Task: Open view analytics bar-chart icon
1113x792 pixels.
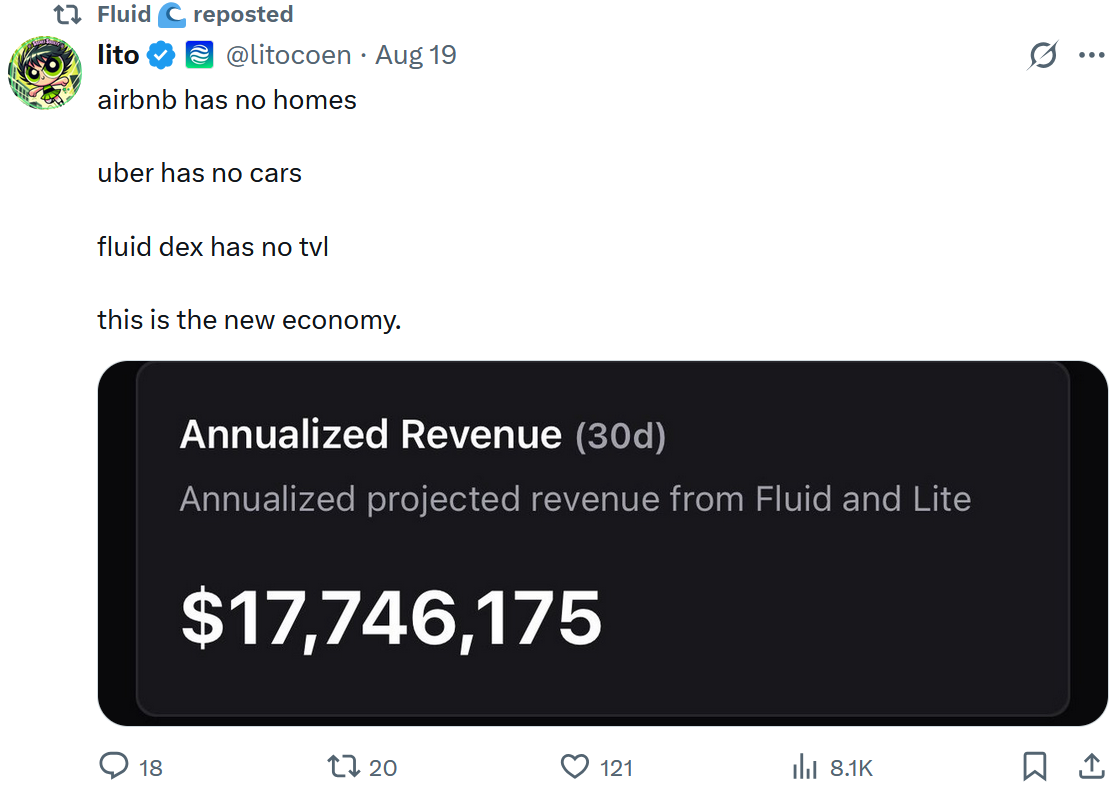Action: click(805, 766)
